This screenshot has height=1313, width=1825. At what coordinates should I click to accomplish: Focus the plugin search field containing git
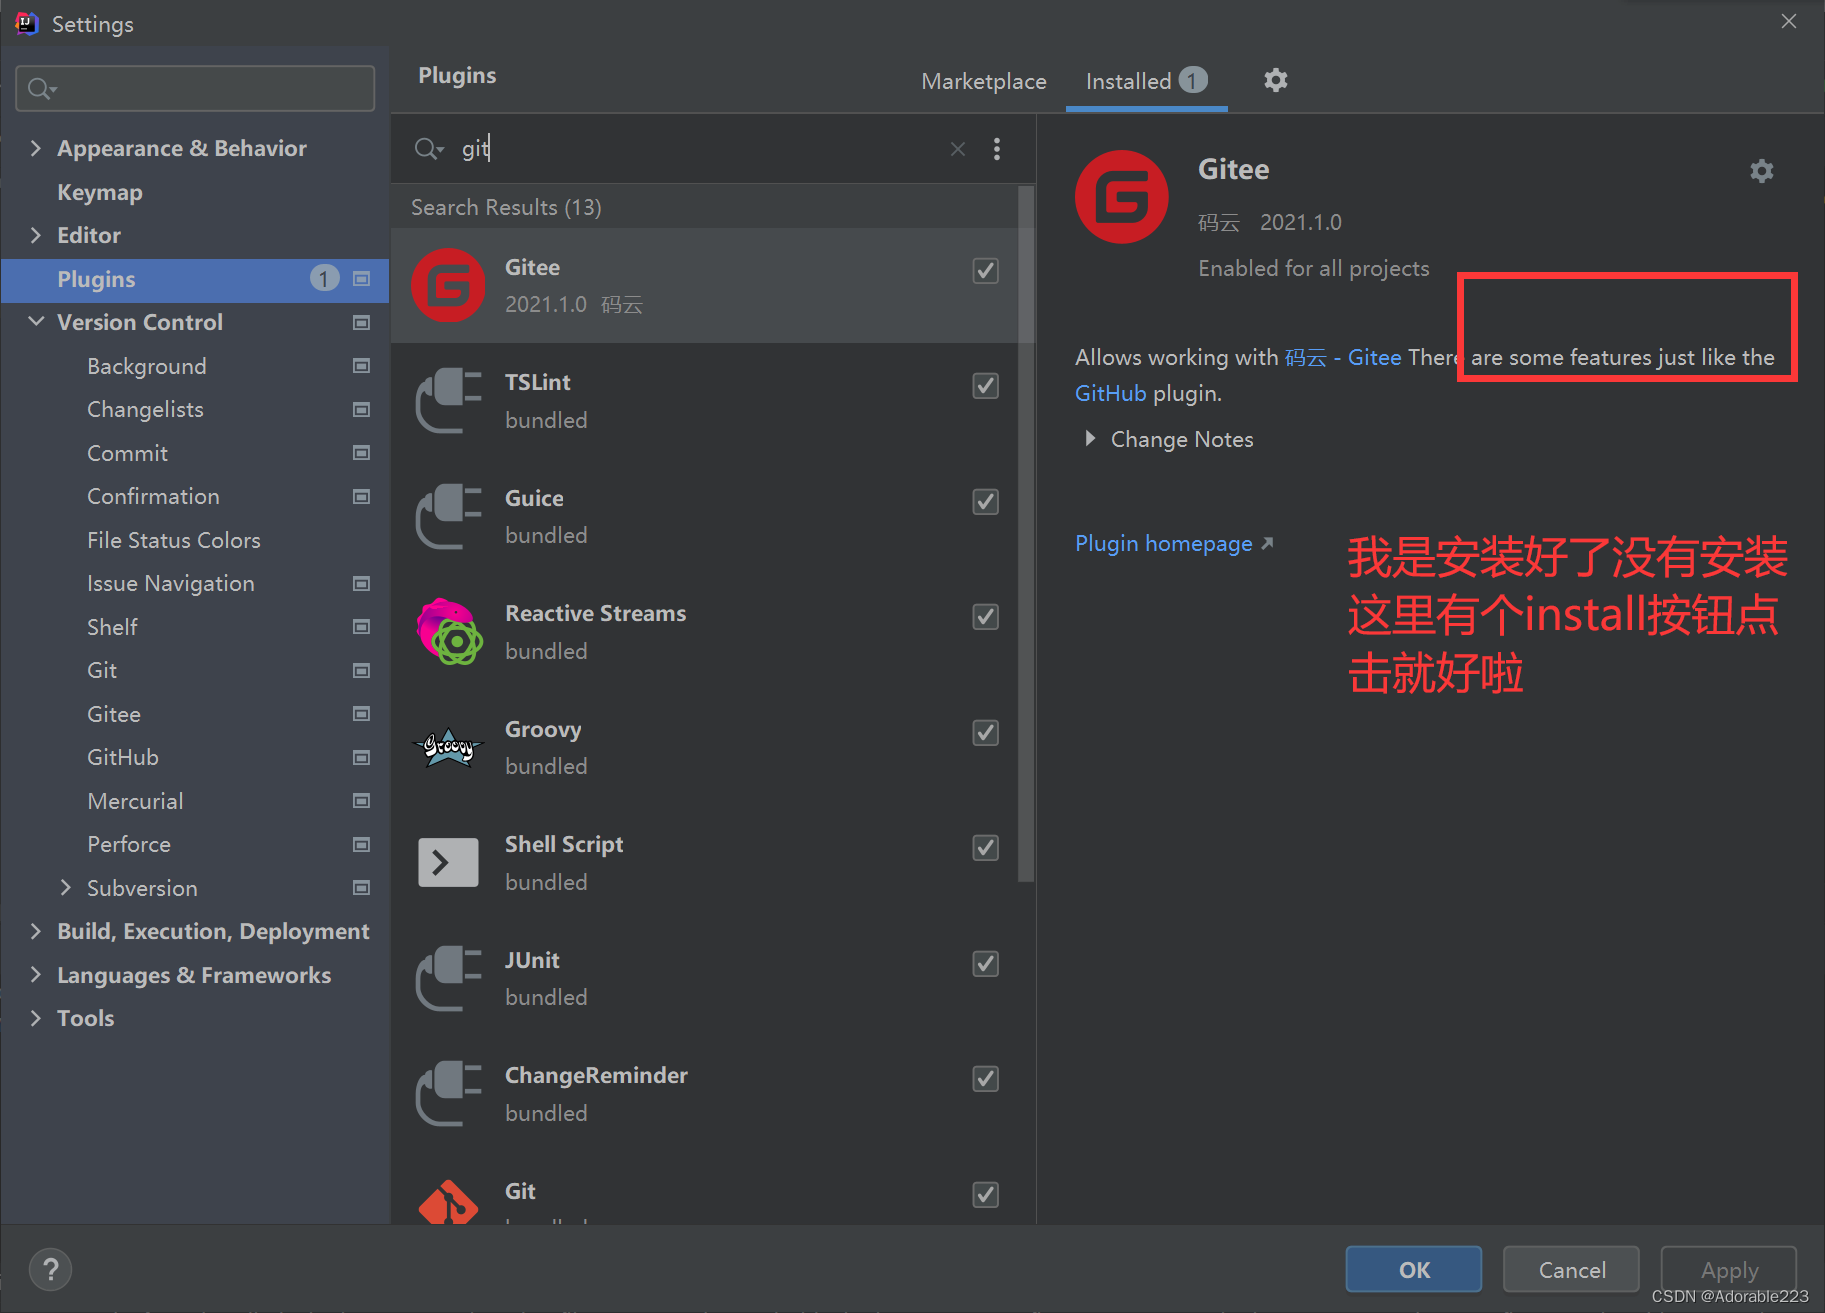(700, 149)
